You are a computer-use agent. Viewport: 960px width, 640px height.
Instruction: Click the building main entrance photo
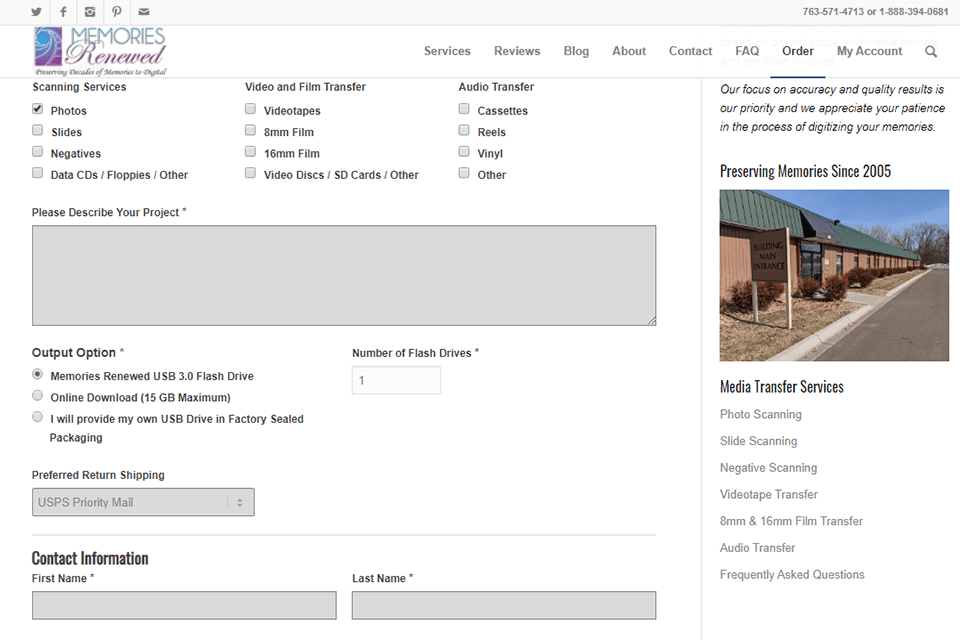tap(834, 276)
